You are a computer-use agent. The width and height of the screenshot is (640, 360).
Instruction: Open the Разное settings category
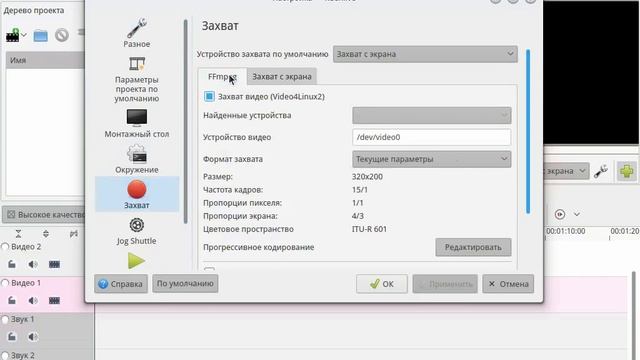point(137,33)
